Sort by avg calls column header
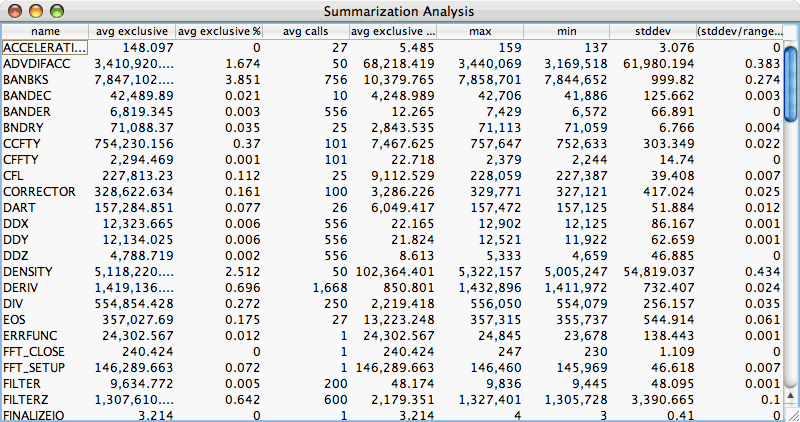The height and width of the screenshot is (422, 800). (306, 31)
